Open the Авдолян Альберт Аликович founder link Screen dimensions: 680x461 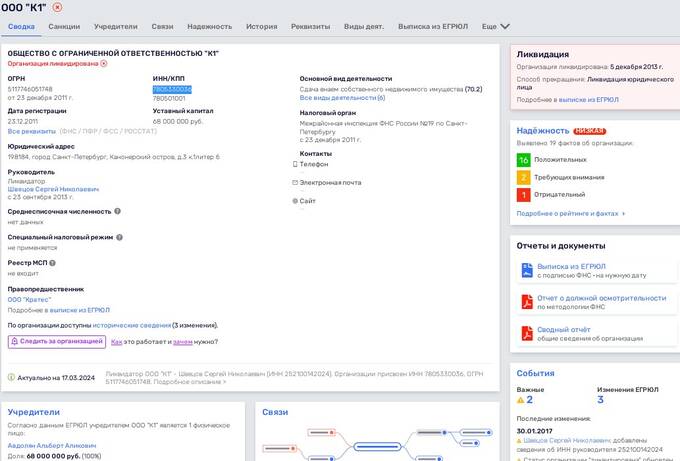pos(52,445)
